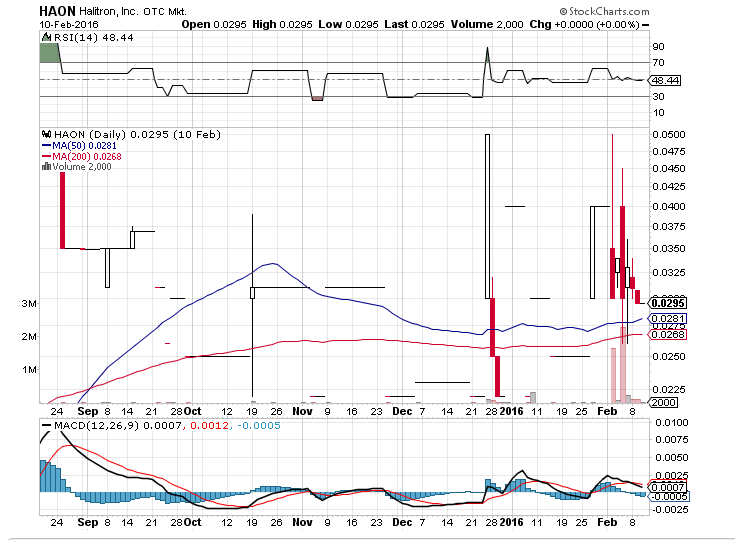Click the 0.0400 price axis label
The width and height of the screenshot is (735, 540).
(668, 206)
